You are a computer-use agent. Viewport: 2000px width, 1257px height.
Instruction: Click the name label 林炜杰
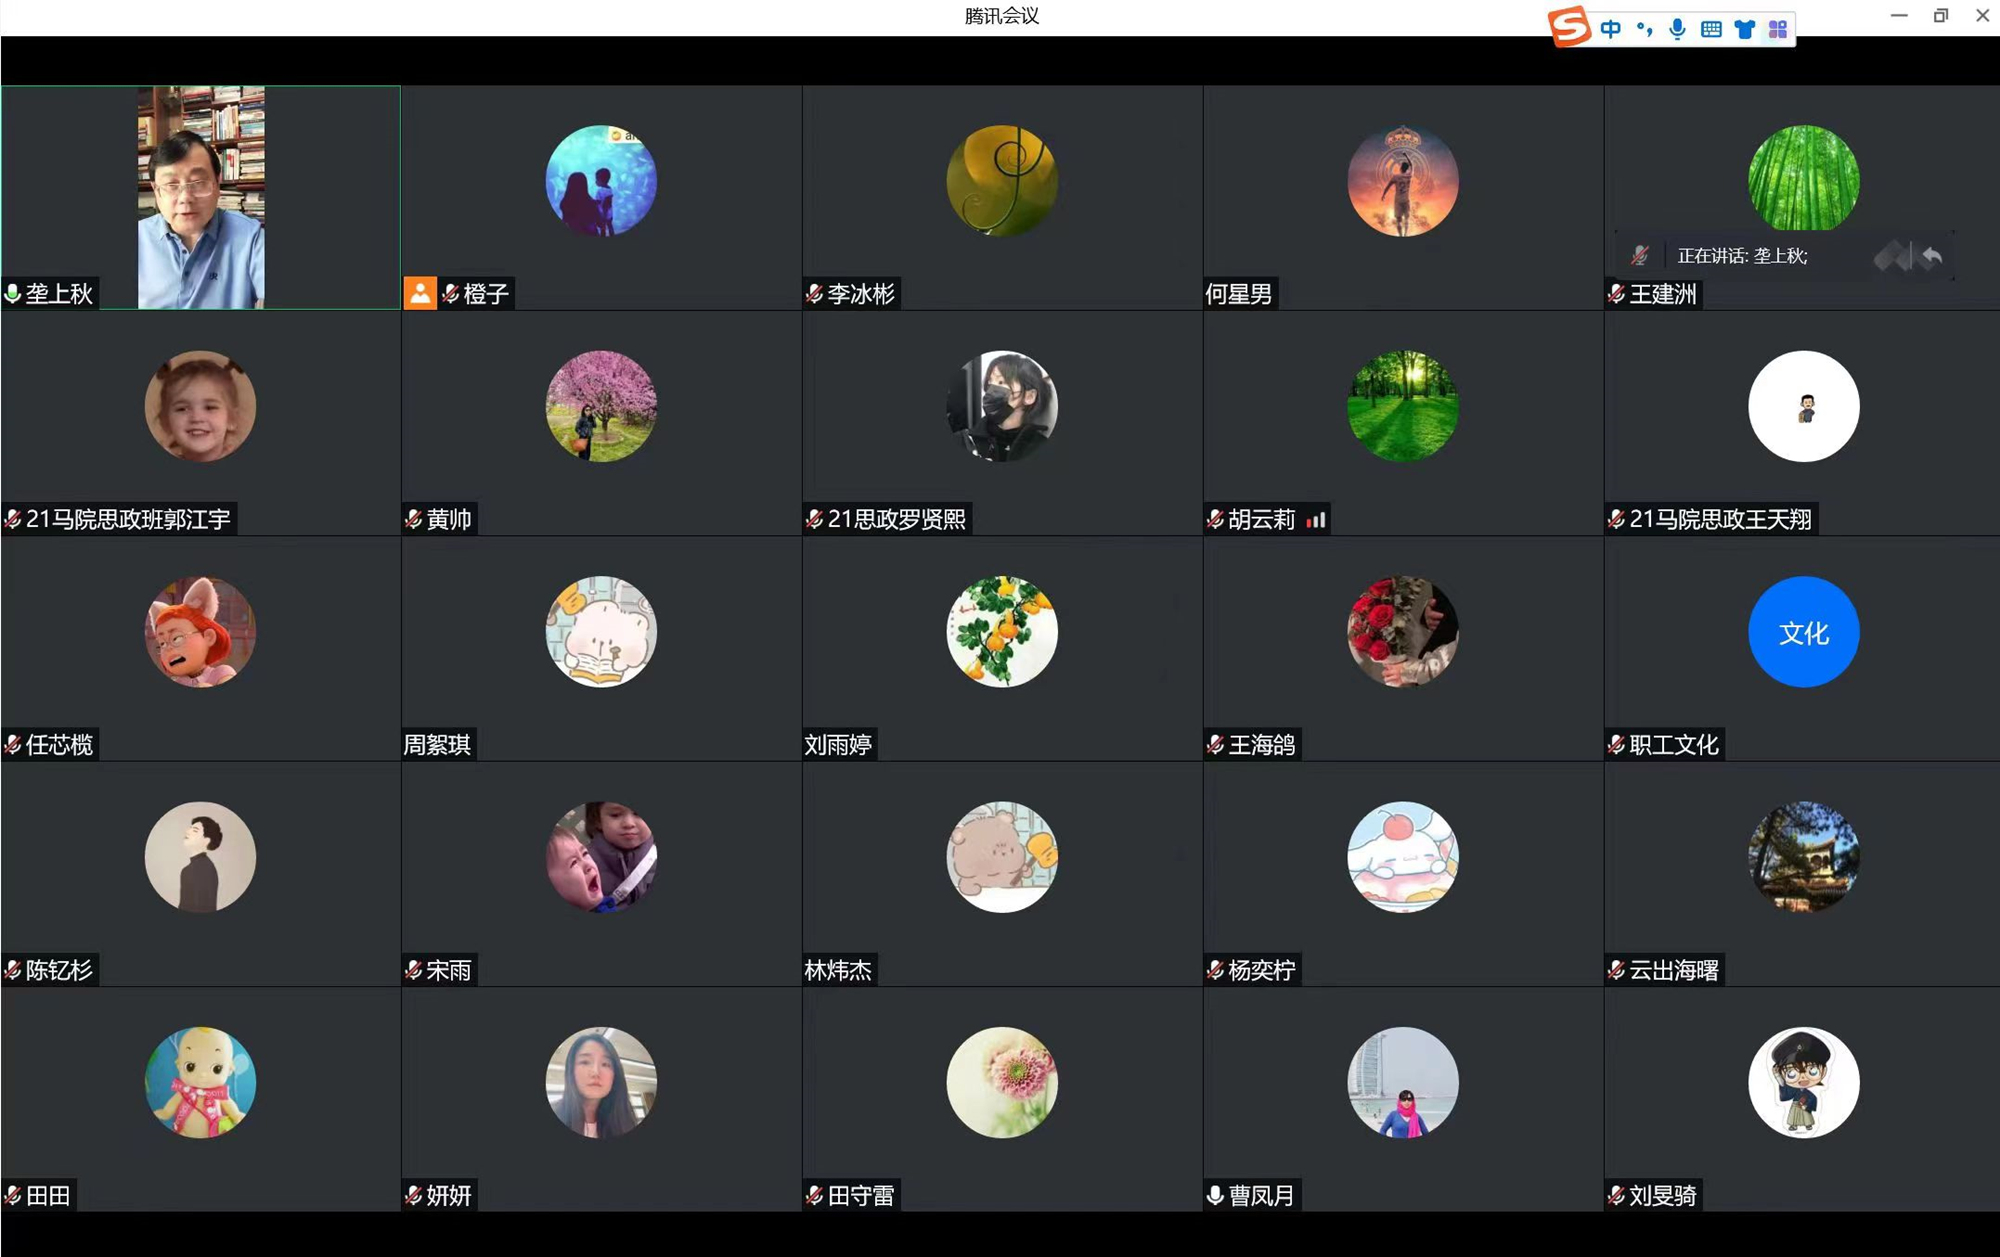838,970
